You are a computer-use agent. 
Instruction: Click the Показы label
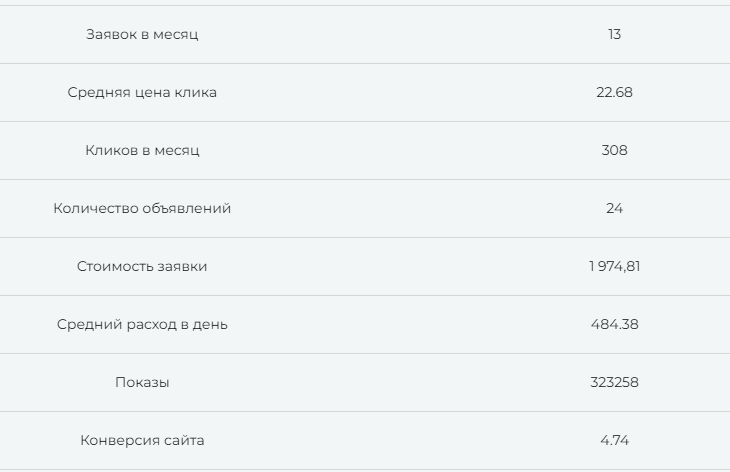click(142, 382)
